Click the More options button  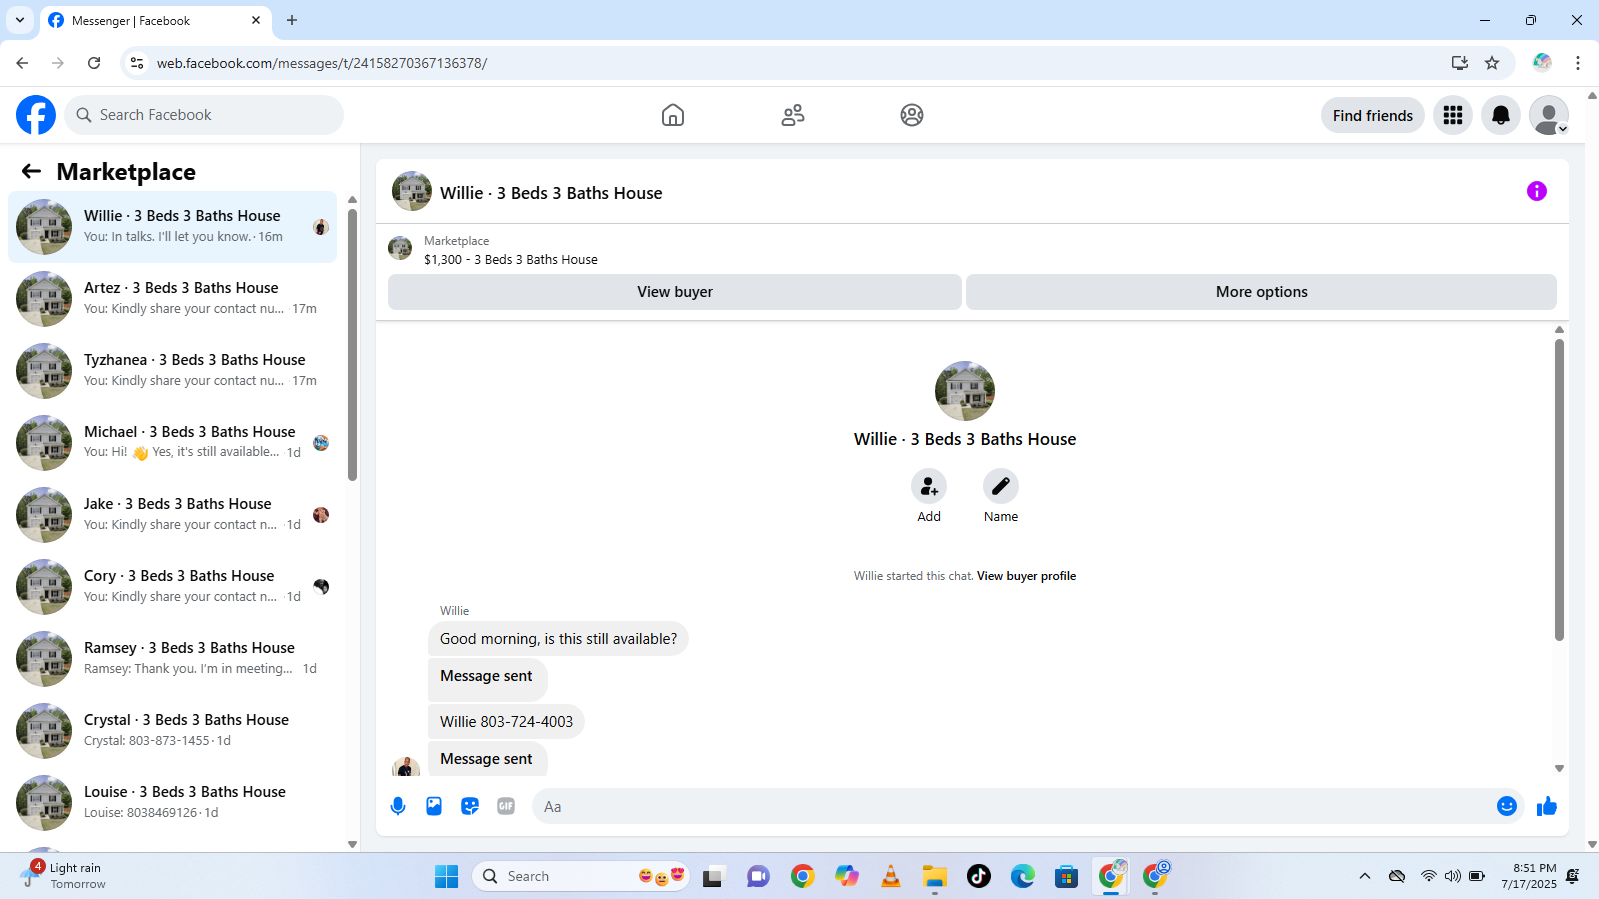tap(1262, 292)
